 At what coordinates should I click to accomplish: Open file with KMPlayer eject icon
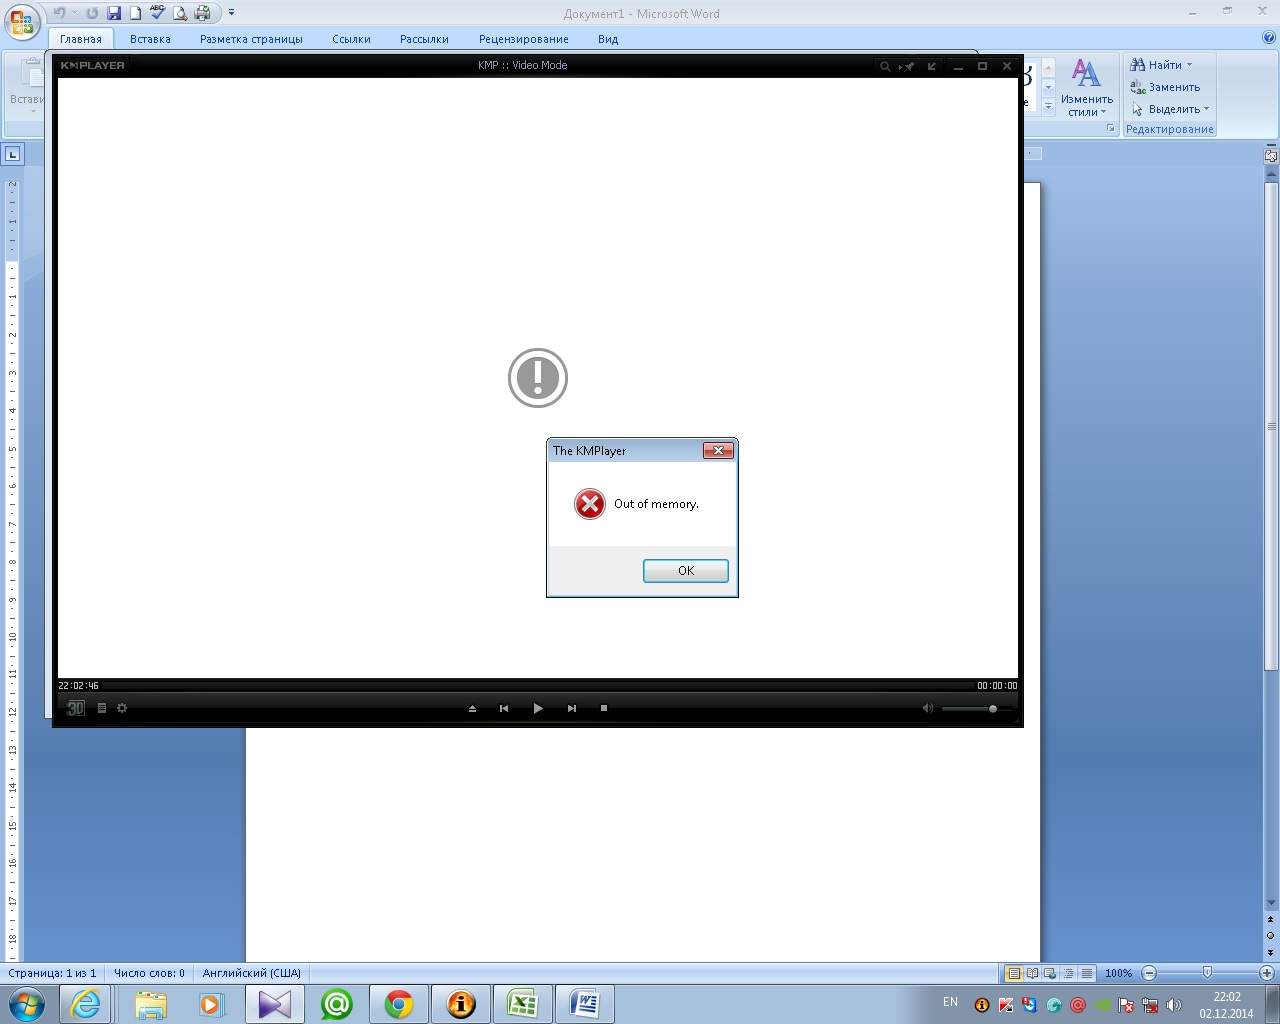(473, 708)
